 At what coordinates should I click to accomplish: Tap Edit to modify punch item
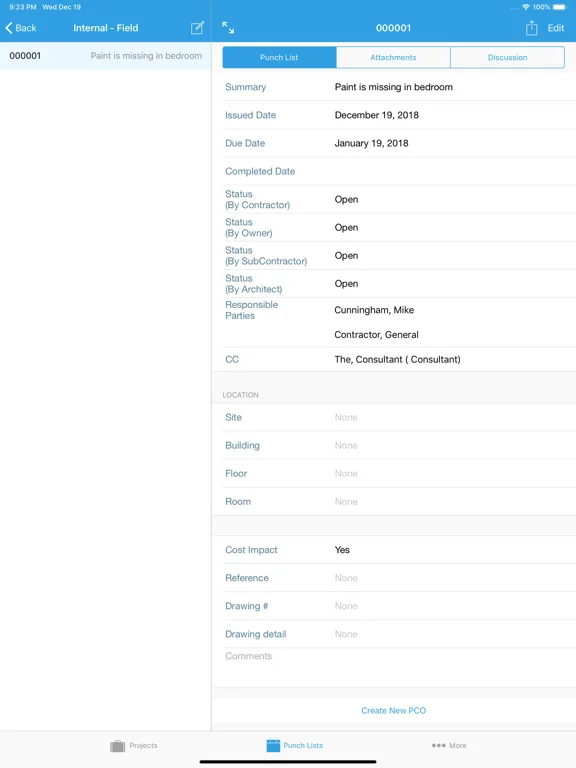tap(555, 28)
